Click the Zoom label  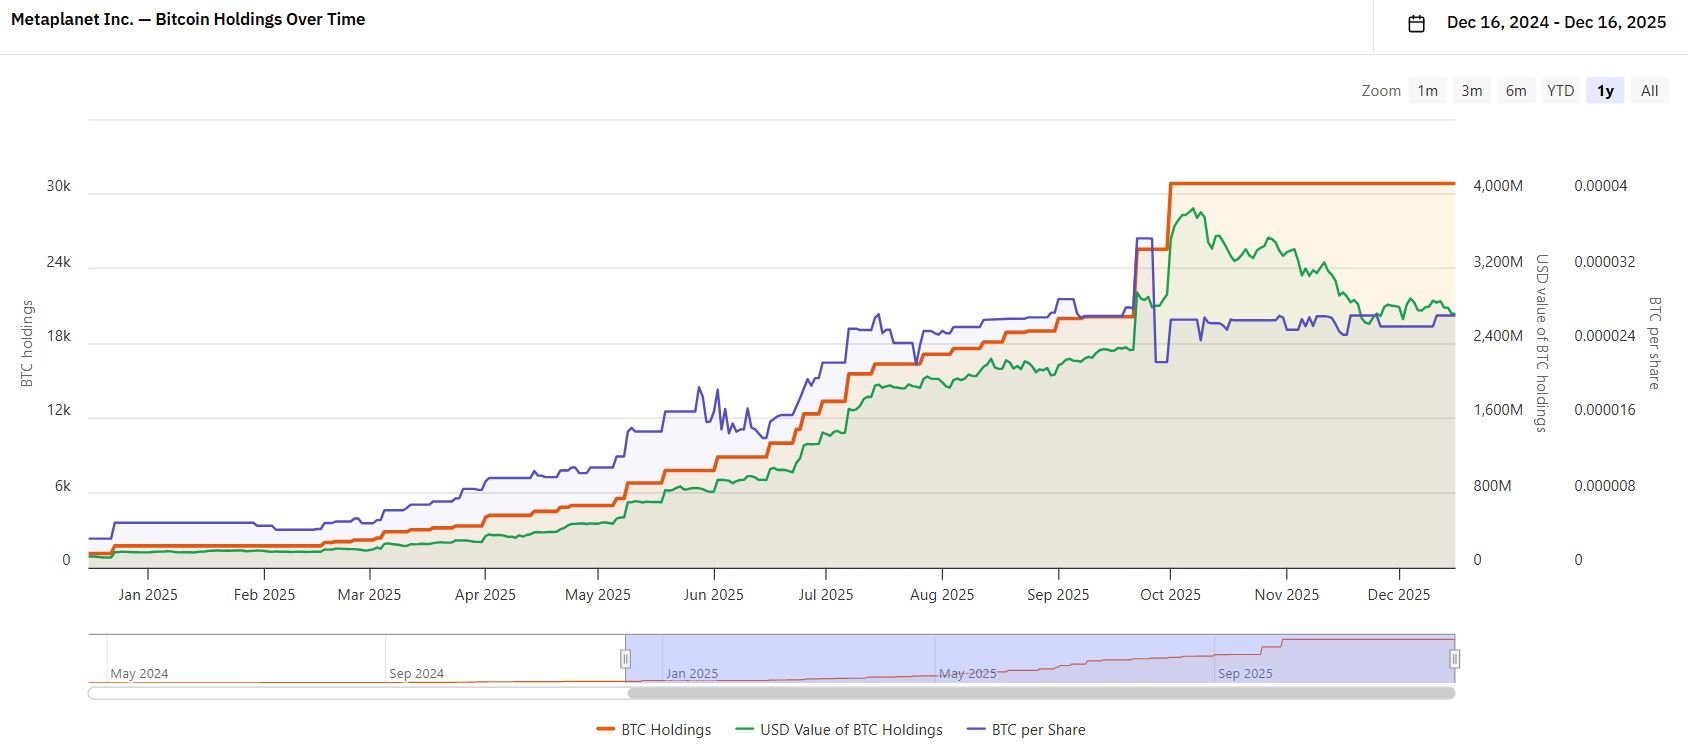coord(1381,91)
